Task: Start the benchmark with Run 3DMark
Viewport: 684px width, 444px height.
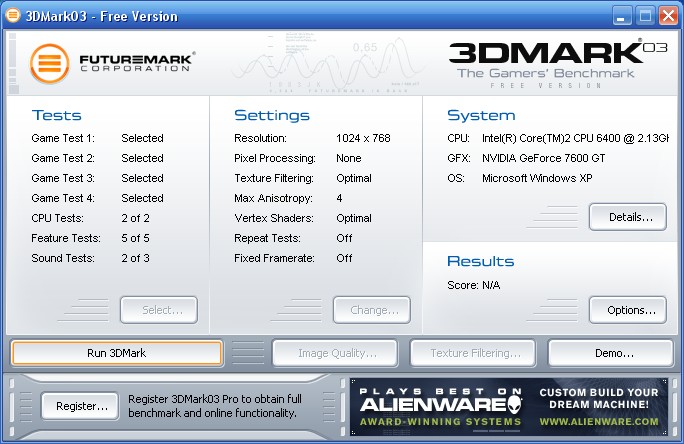Action: [x=117, y=353]
